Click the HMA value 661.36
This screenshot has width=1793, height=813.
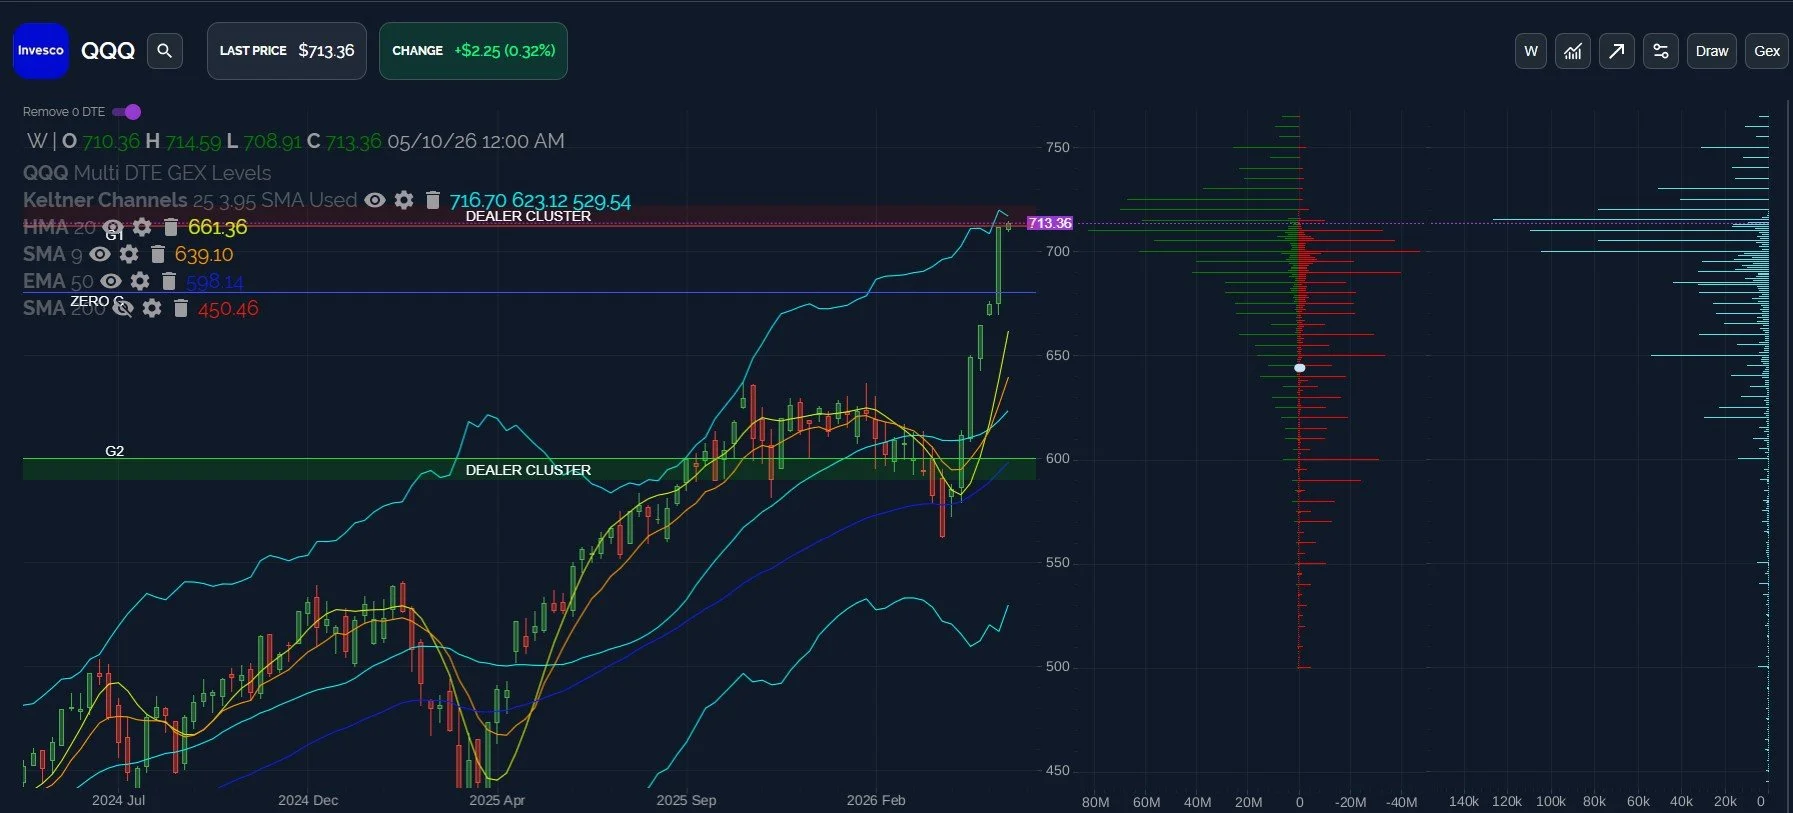coord(217,228)
